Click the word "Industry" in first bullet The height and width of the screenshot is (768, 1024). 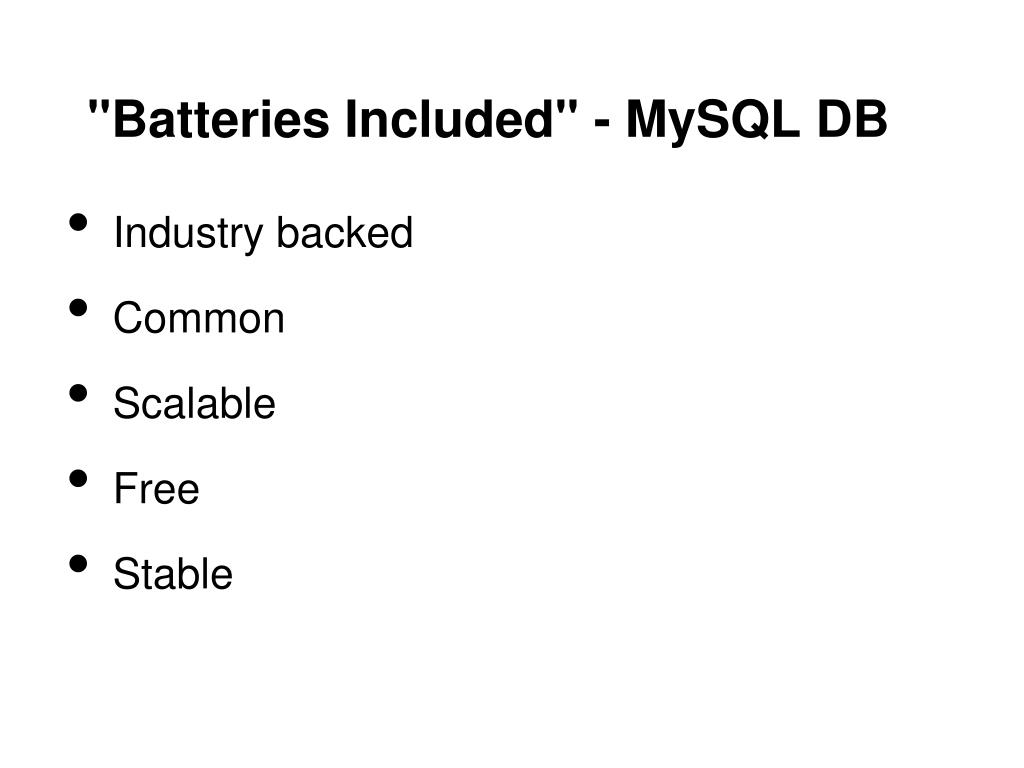click(188, 234)
